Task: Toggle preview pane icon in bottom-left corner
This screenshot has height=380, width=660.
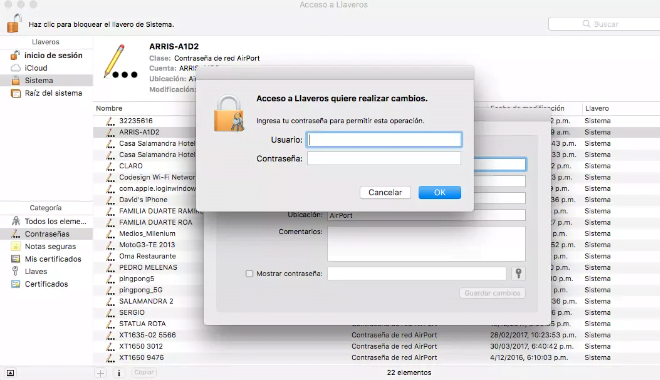Action: [x=11, y=373]
